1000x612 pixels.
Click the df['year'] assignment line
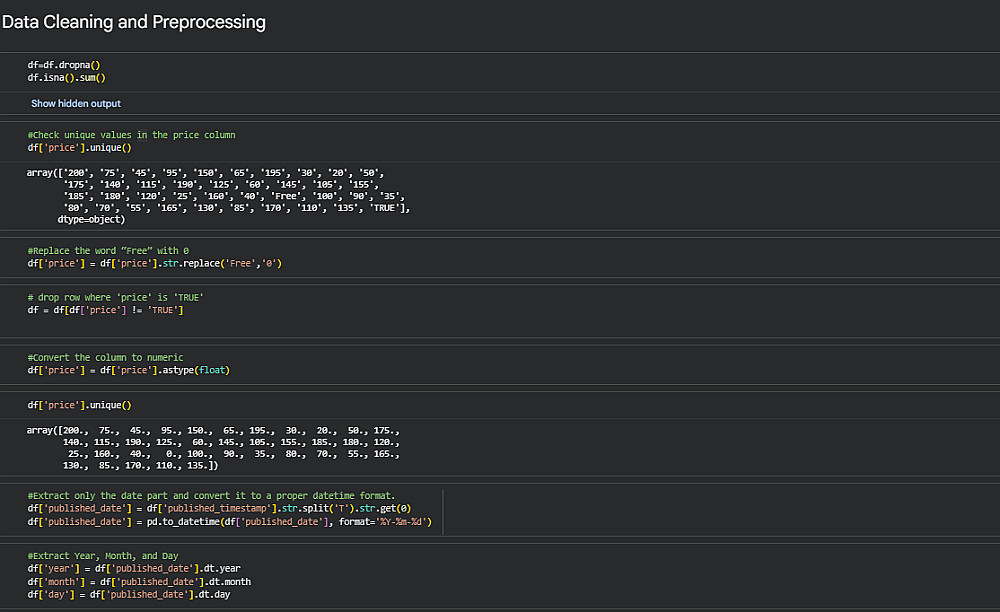point(133,569)
